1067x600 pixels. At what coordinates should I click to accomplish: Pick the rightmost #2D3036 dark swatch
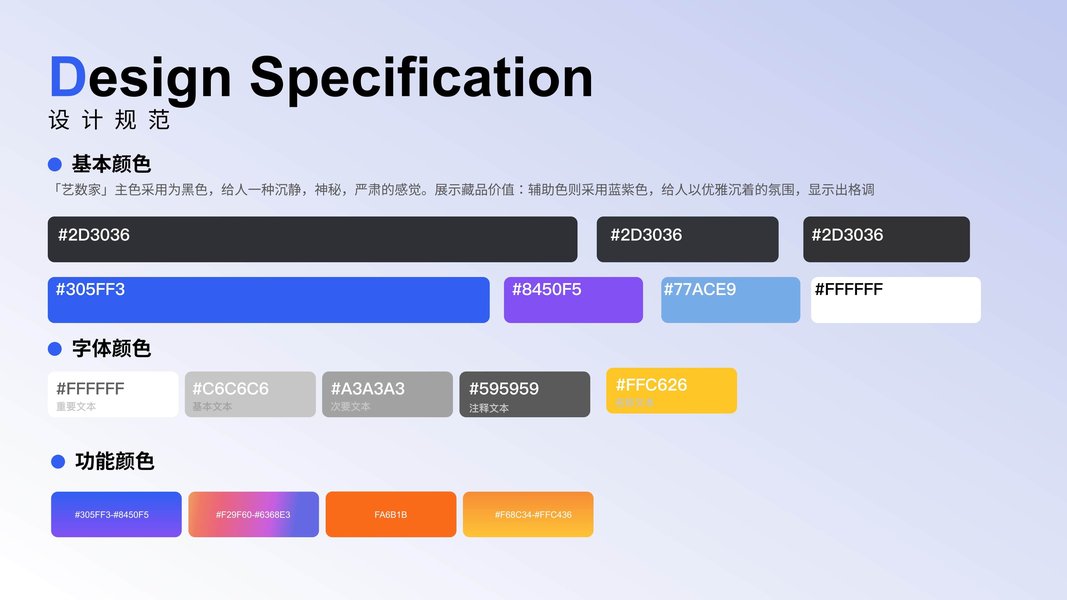pyautogui.click(x=886, y=239)
